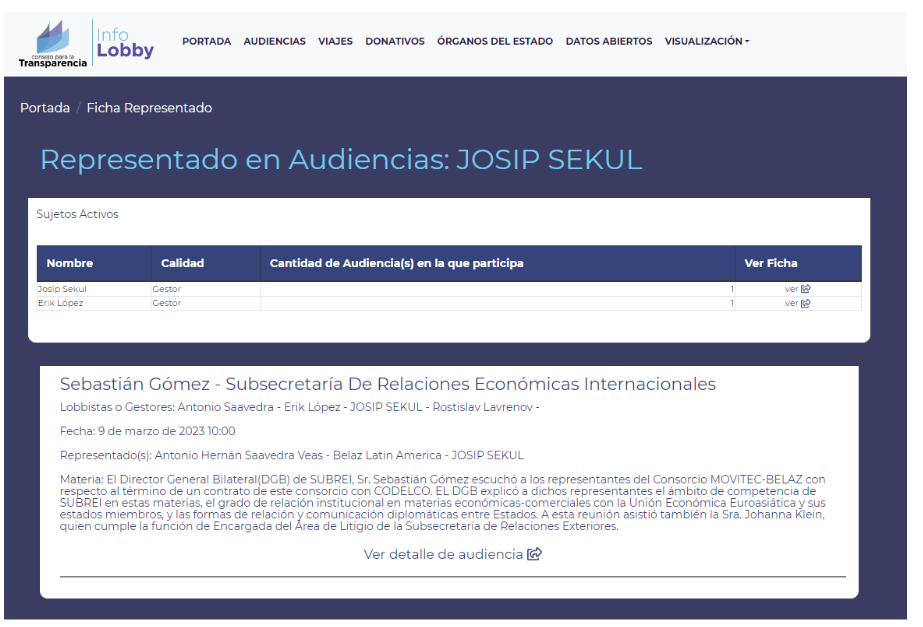Screen dimensions: 923x627
Task: Click the 'Gestor' cell in Erik López row
Action: click(205, 303)
